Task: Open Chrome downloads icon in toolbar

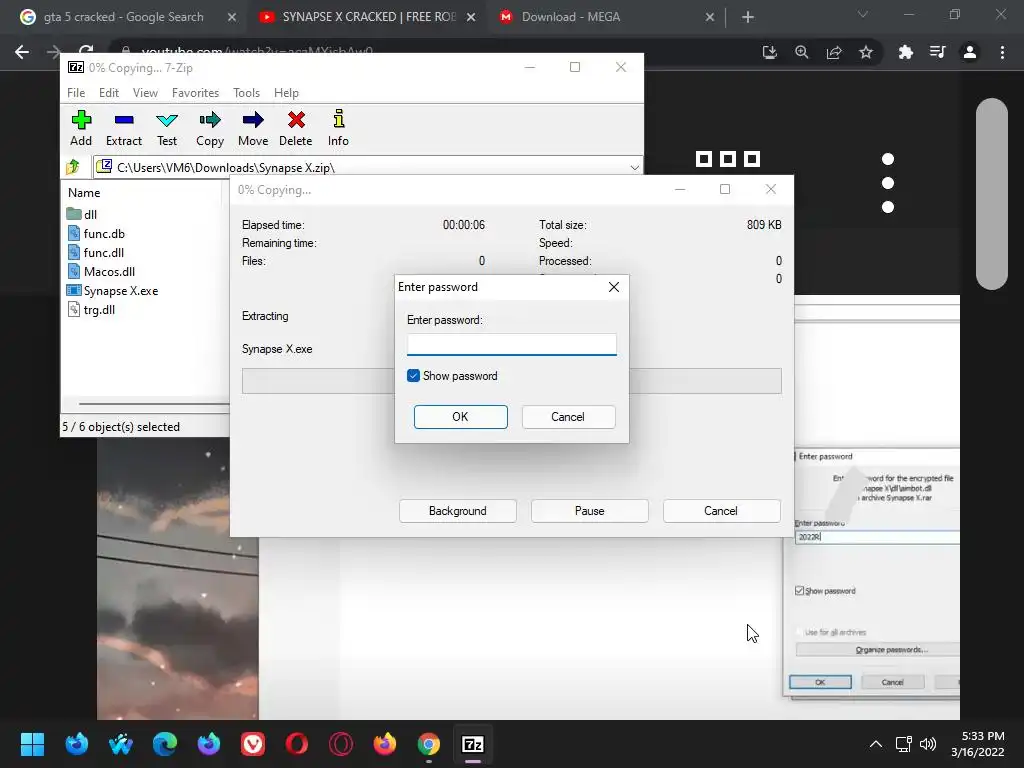Action: (x=770, y=52)
